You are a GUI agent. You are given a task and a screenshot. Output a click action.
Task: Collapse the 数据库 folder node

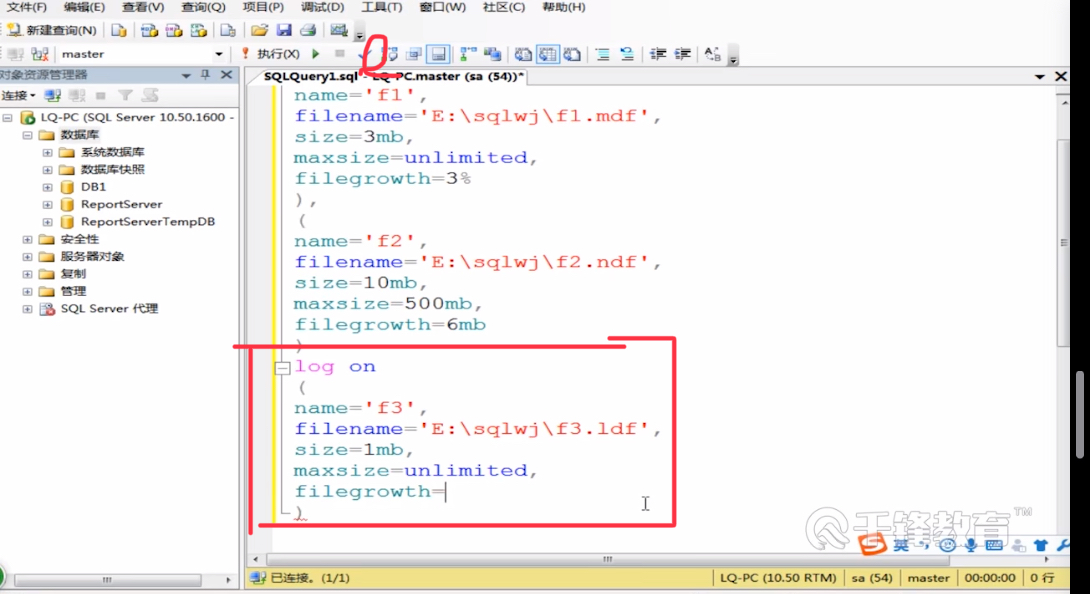[27, 135]
